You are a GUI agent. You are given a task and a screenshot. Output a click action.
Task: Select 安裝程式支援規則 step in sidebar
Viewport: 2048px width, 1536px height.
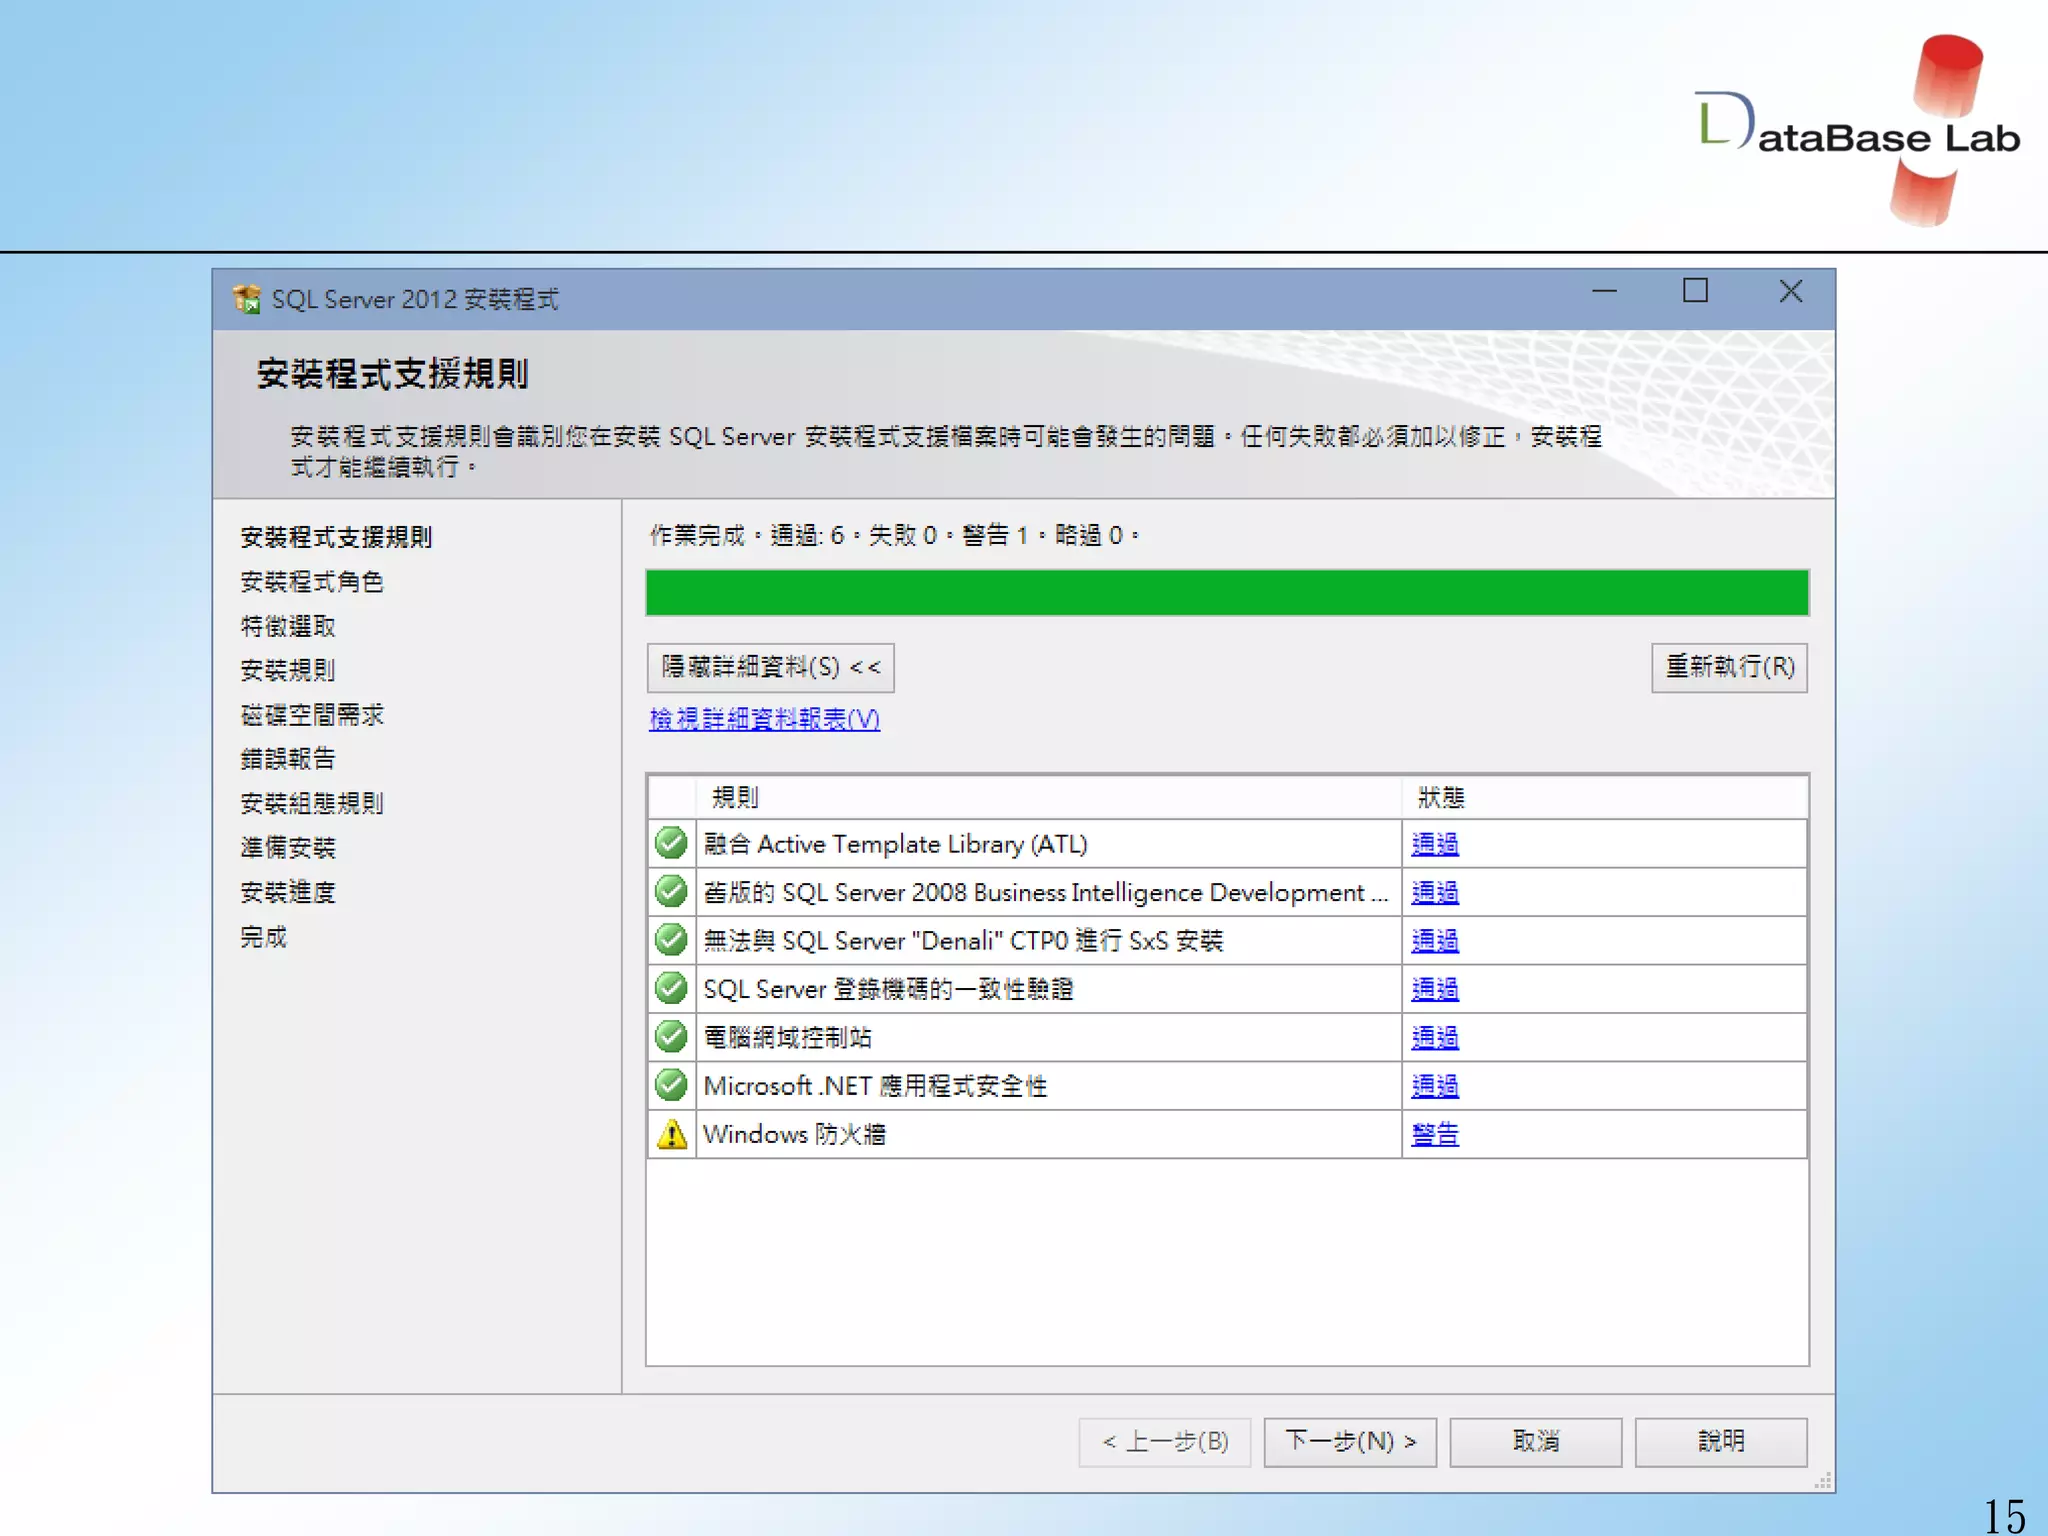tap(336, 537)
